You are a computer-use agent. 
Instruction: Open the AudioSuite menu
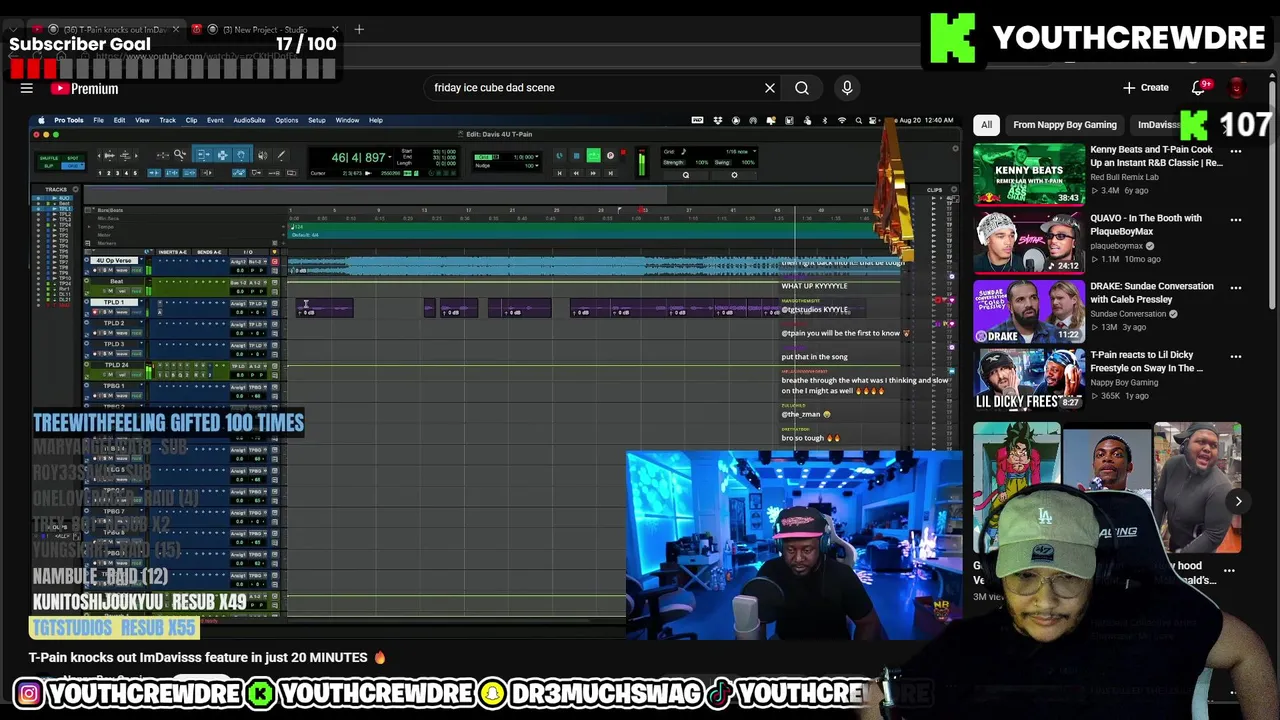pos(249,120)
